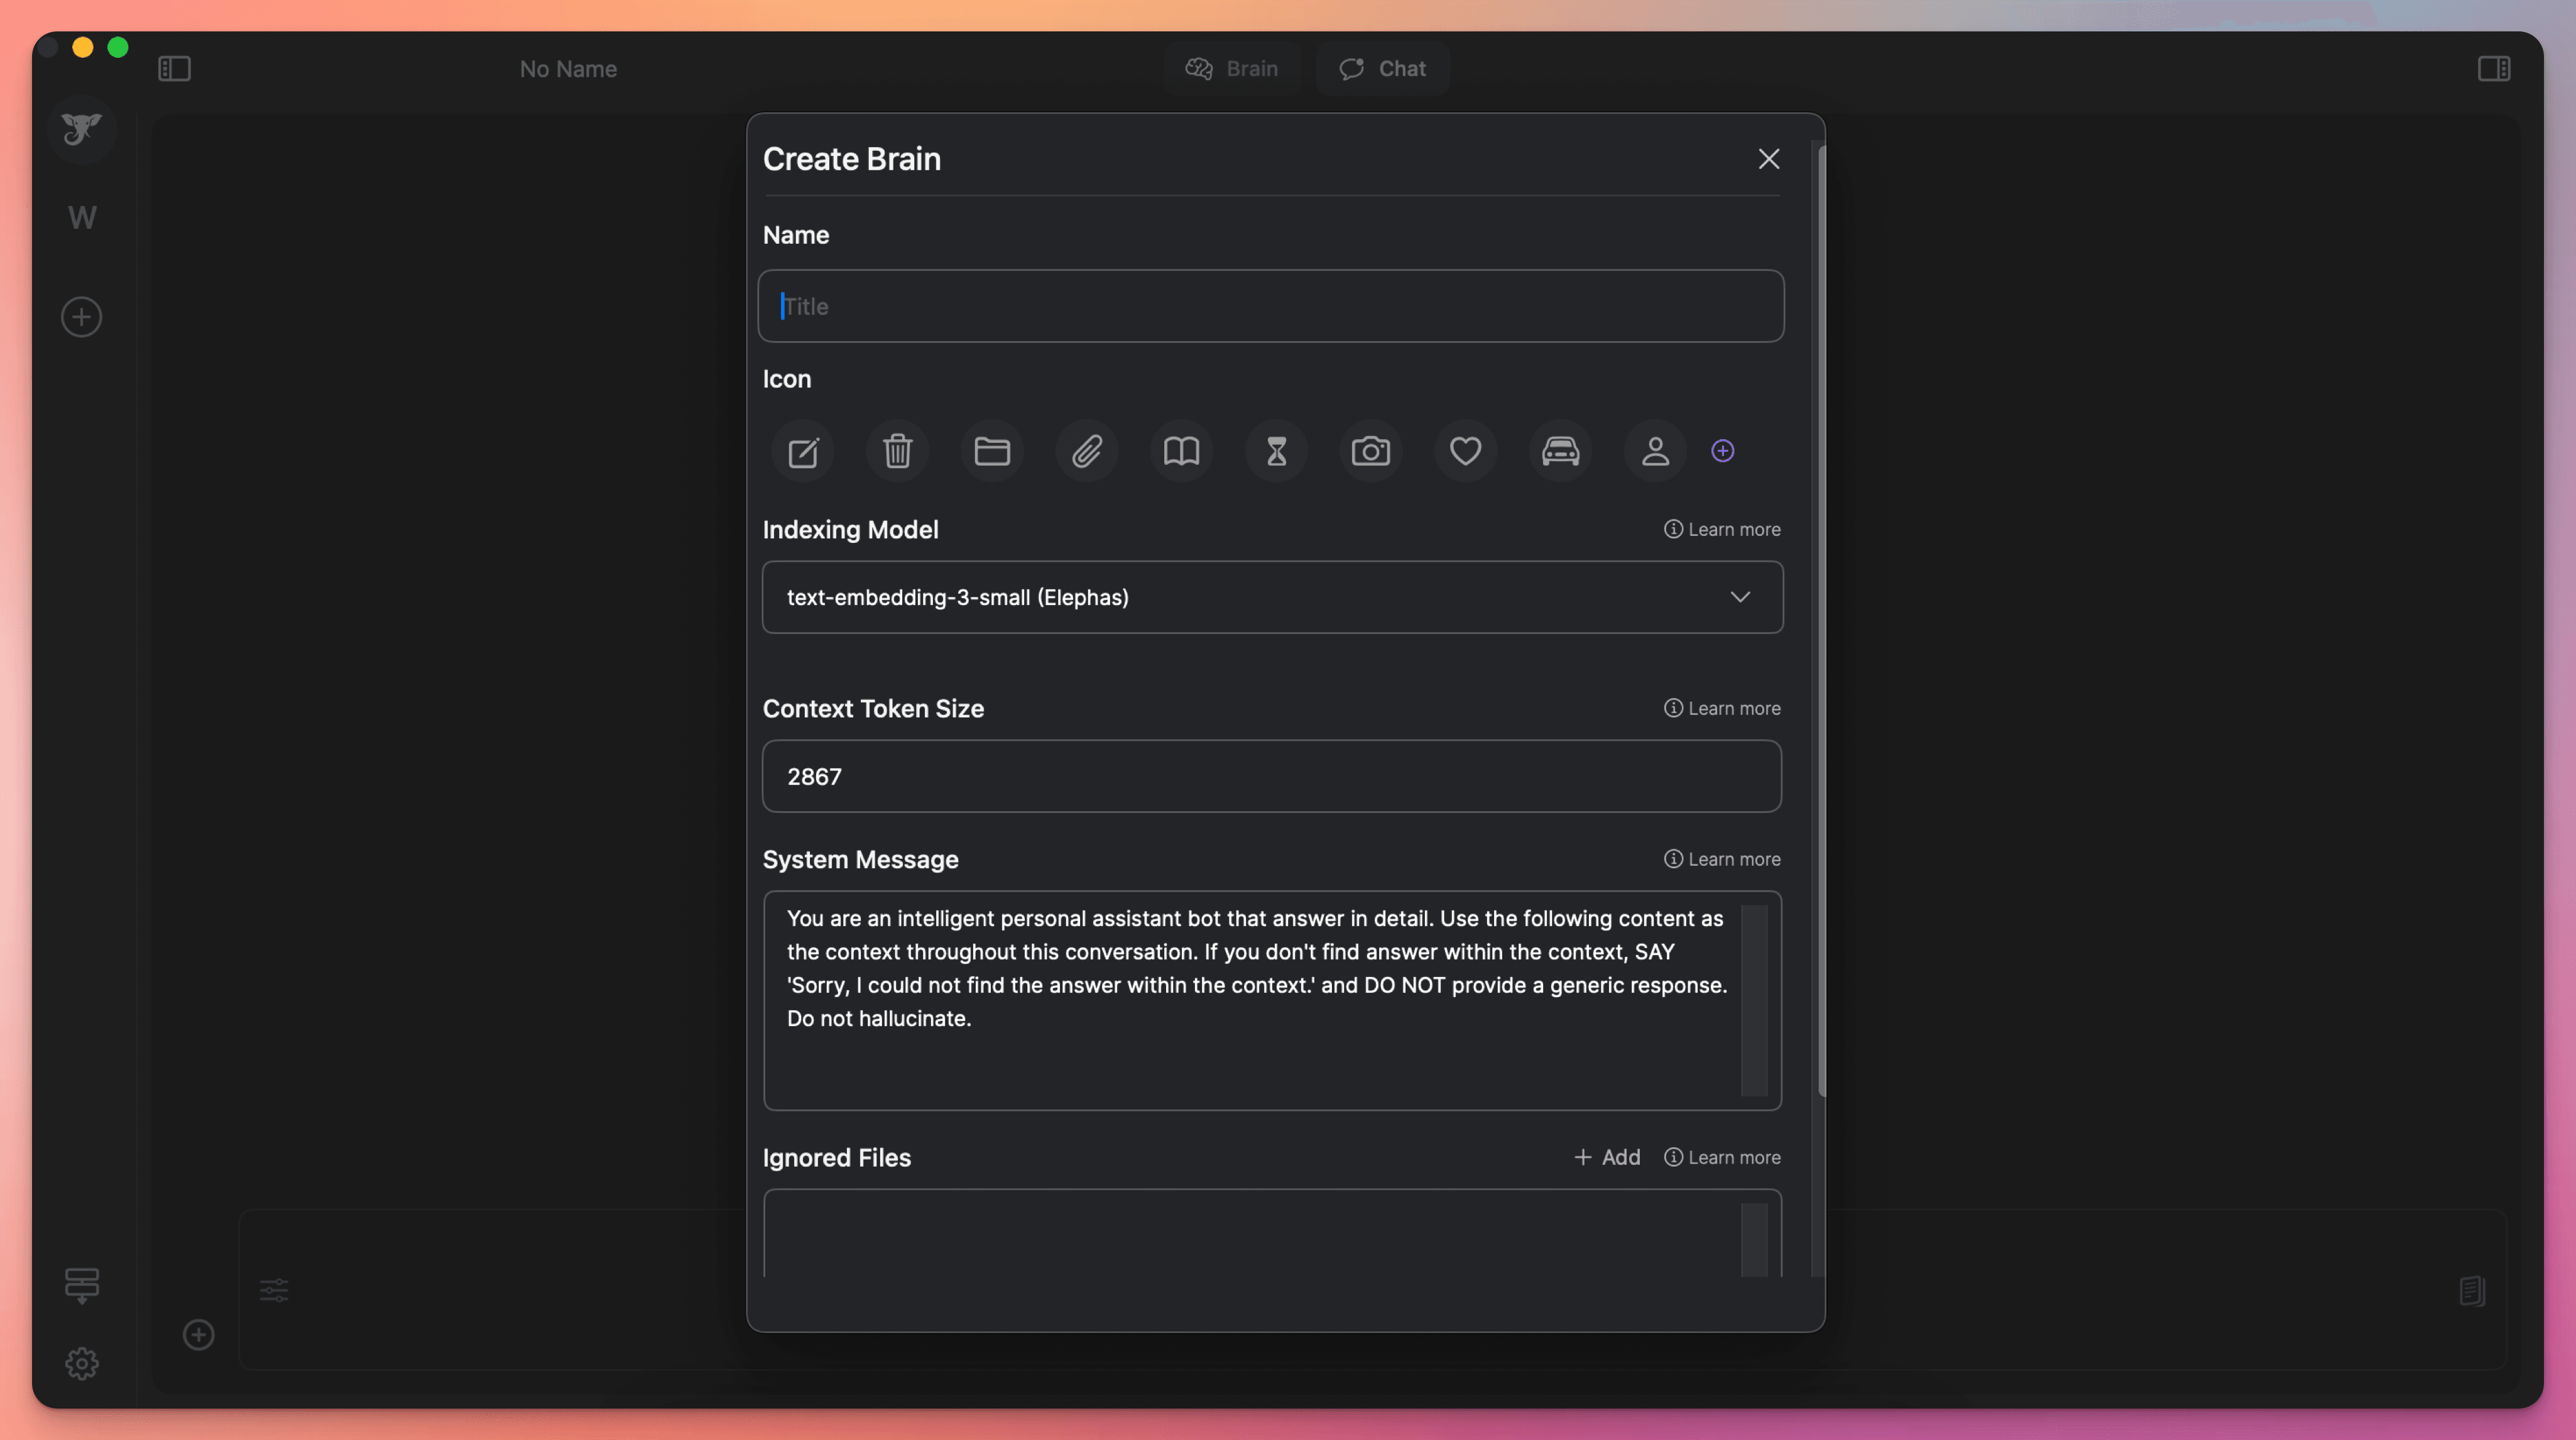The width and height of the screenshot is (2576, 1440).
Task: Click into the Name title field
Action: click(x=1270, y=306)
